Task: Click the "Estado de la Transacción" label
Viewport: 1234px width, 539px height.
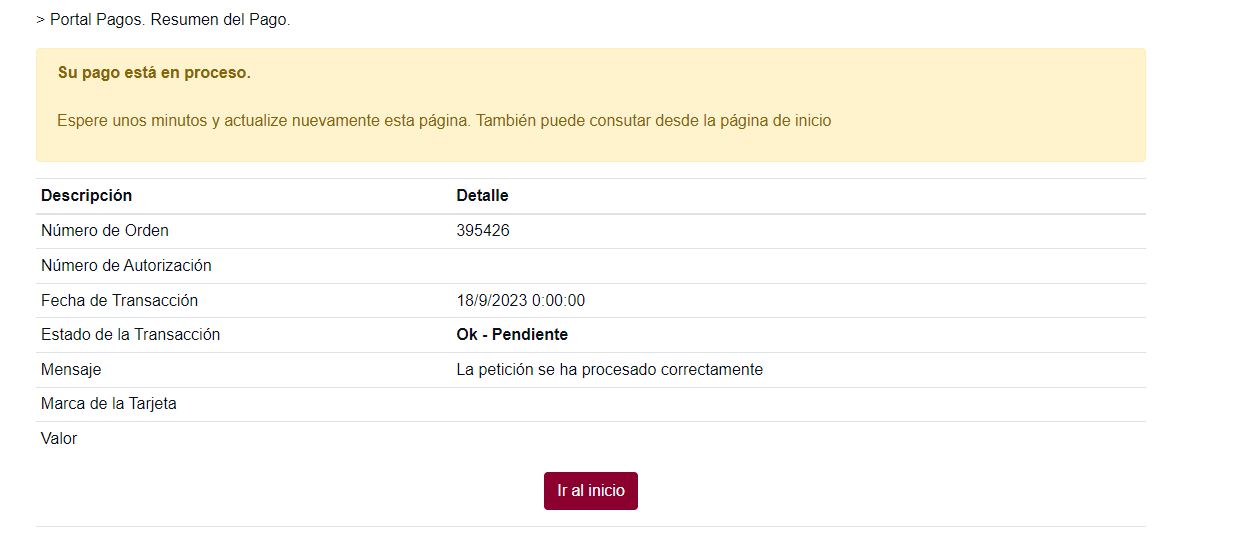Action: tap(130, 335)
